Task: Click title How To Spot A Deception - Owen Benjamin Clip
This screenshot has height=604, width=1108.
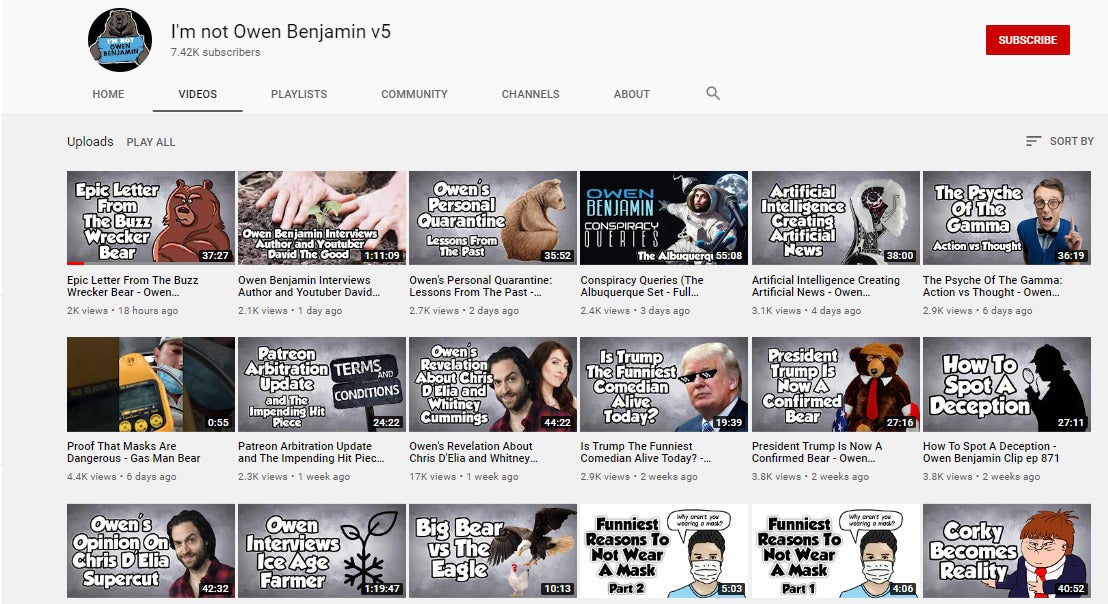Action: tap(991, 452)
